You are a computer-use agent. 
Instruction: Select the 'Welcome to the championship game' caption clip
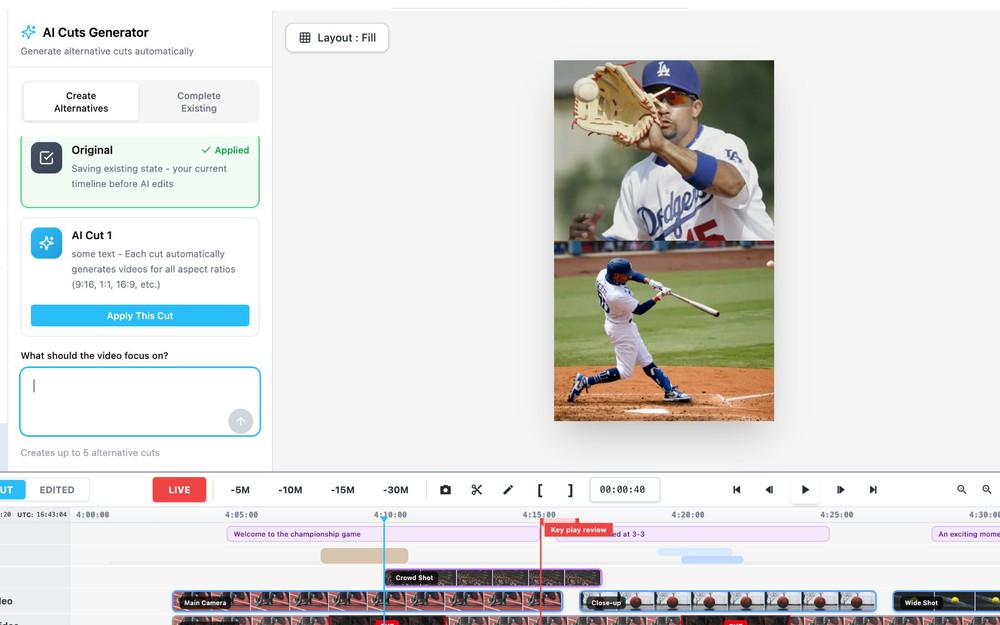pos(383,534)
